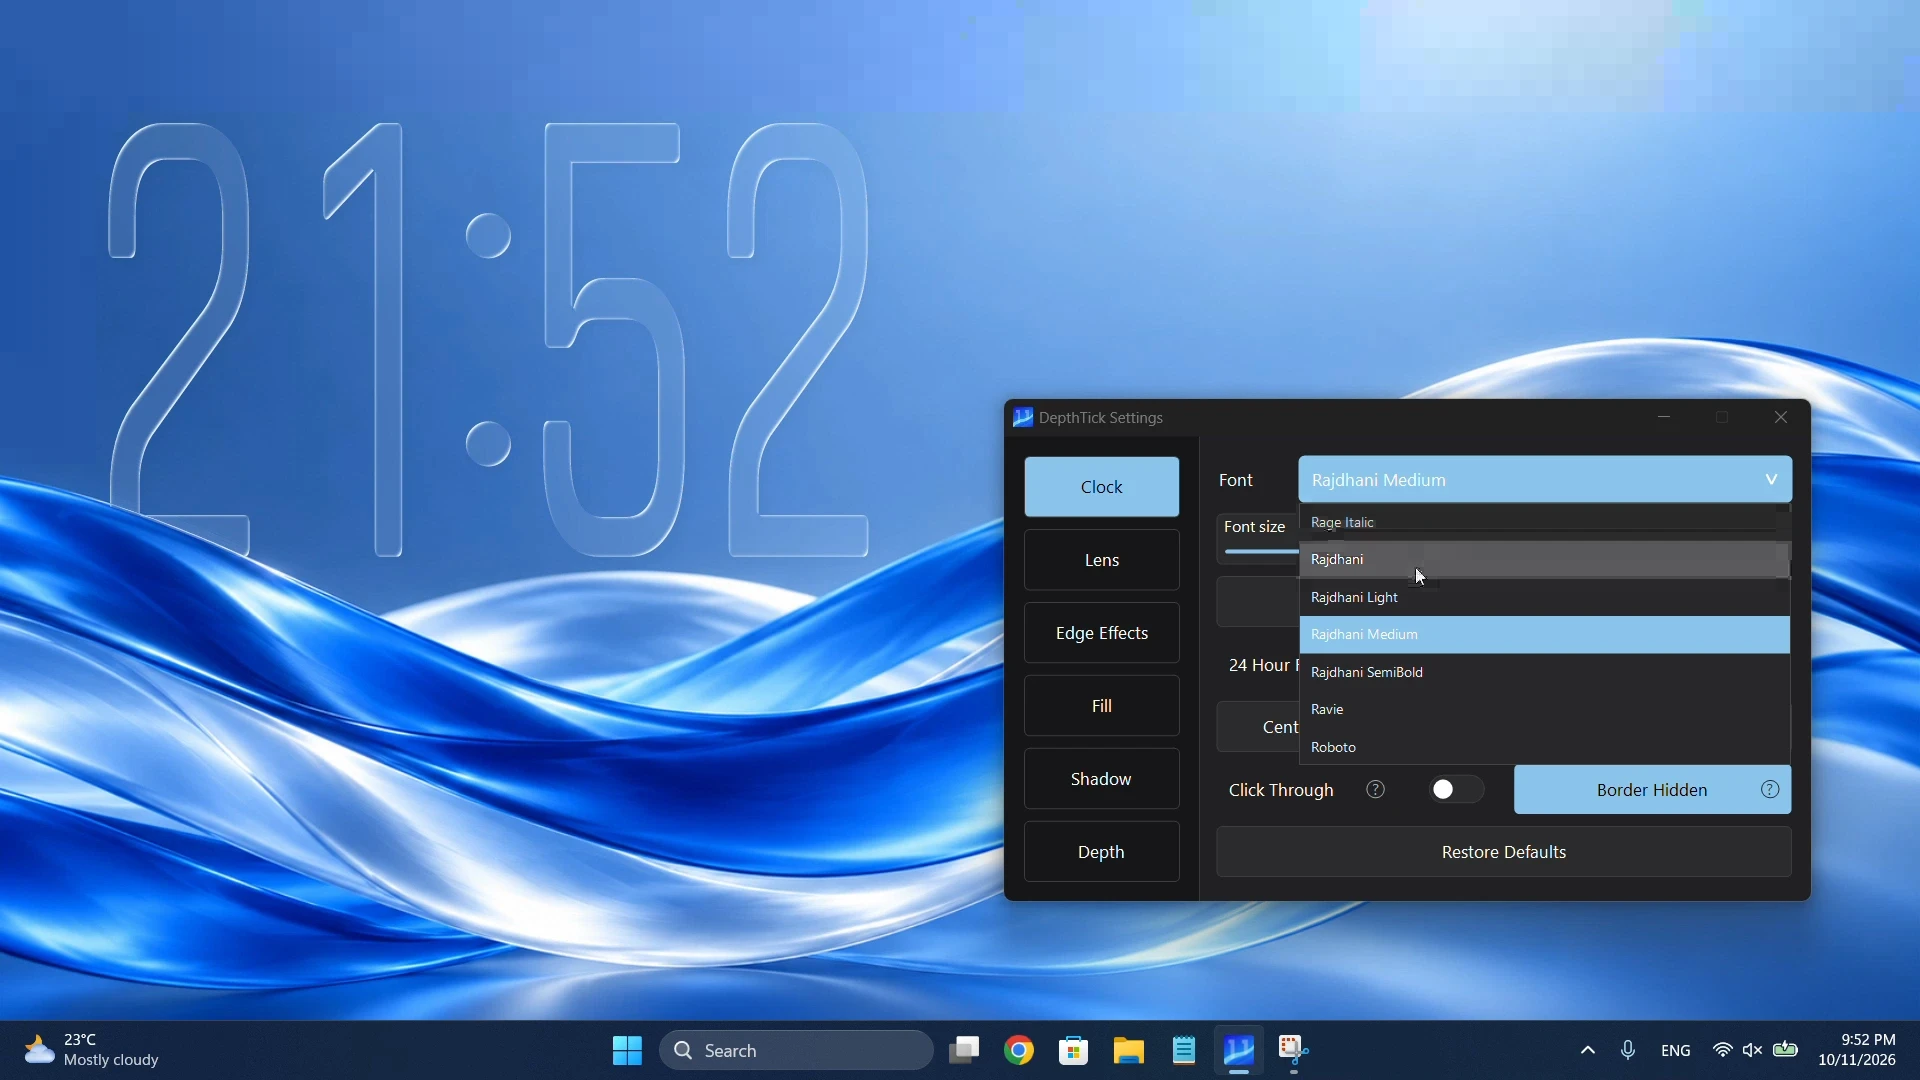Image resolution: width=1920 pixels, height=1080 pixels.
Task: Select Rajdhani SemiBold font
Action: tap(1542, 674)
